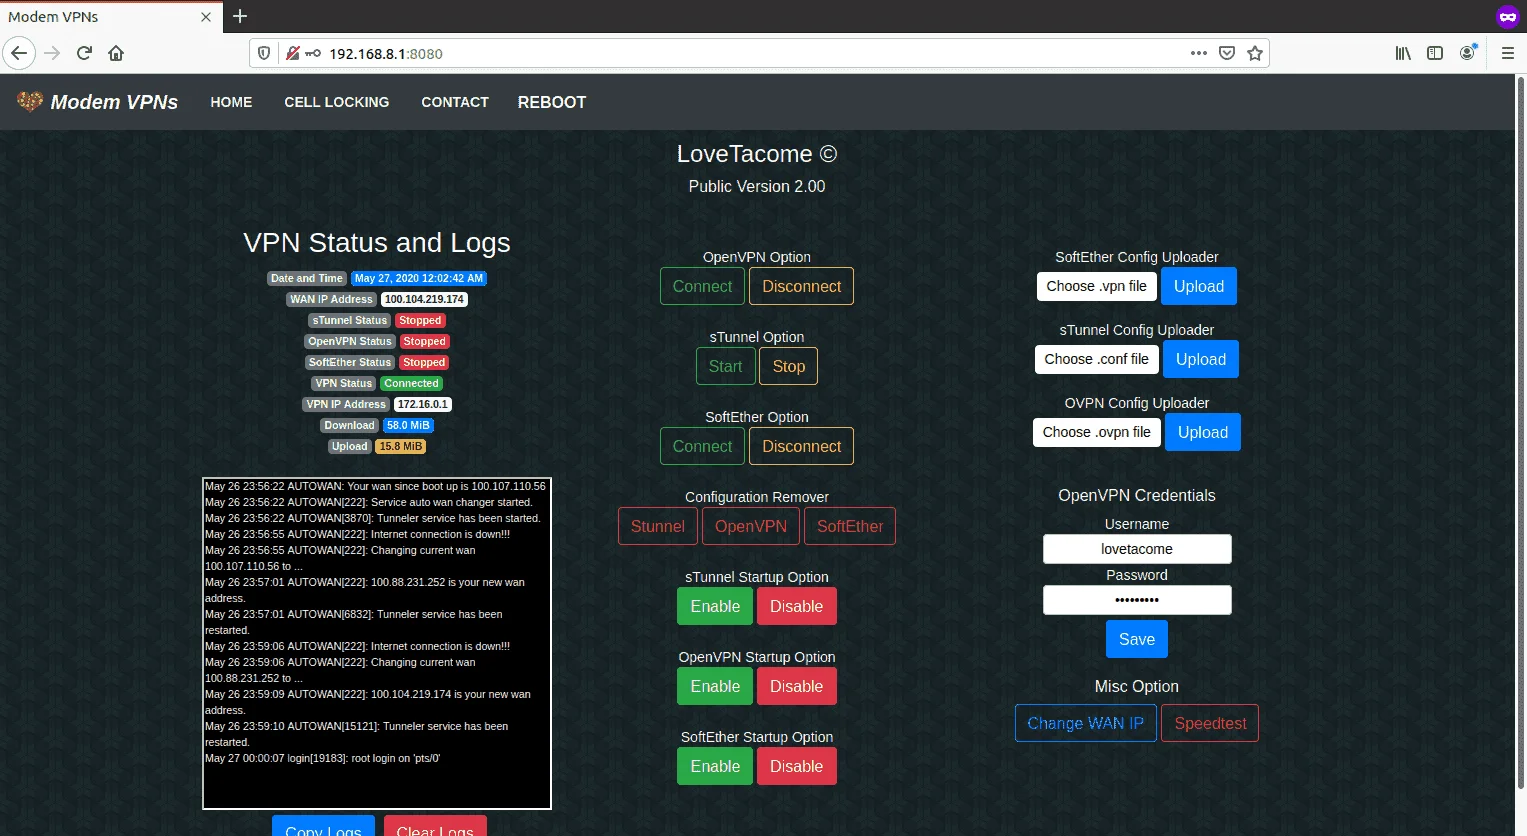The height and width of the screenshot is (836, 1527).
Task: Close the Modem VPNs tab
Action: 206,17
